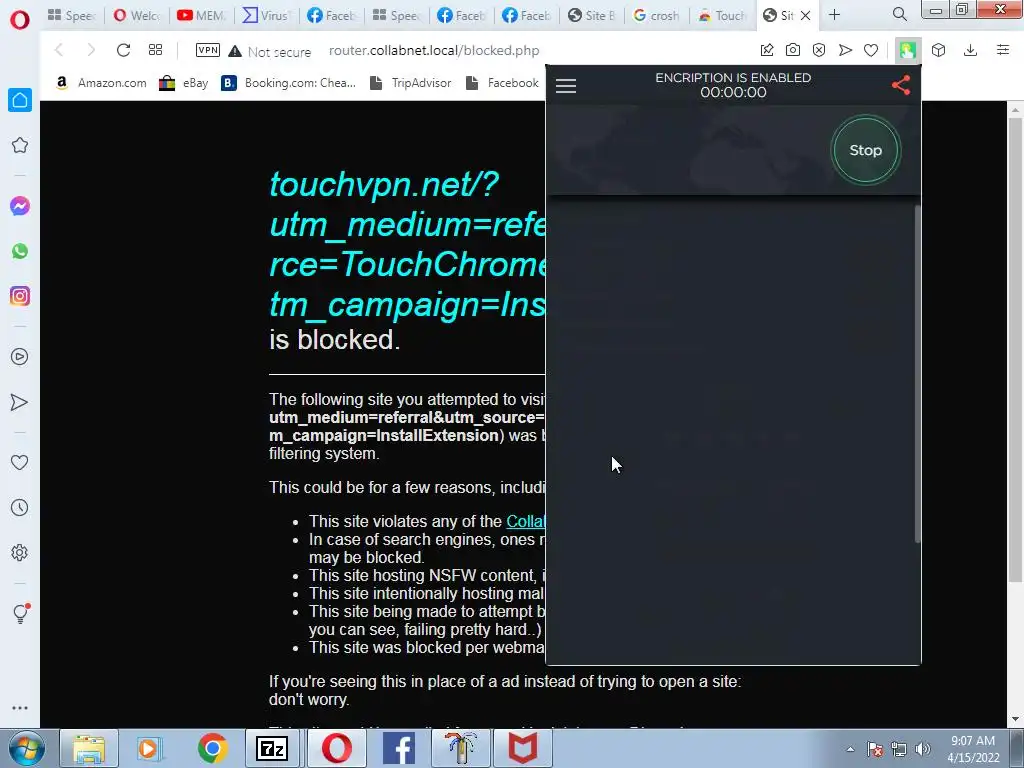Open the extensions cube icon
Viewport: 1024px width, 768px height.
pos(938,50)
